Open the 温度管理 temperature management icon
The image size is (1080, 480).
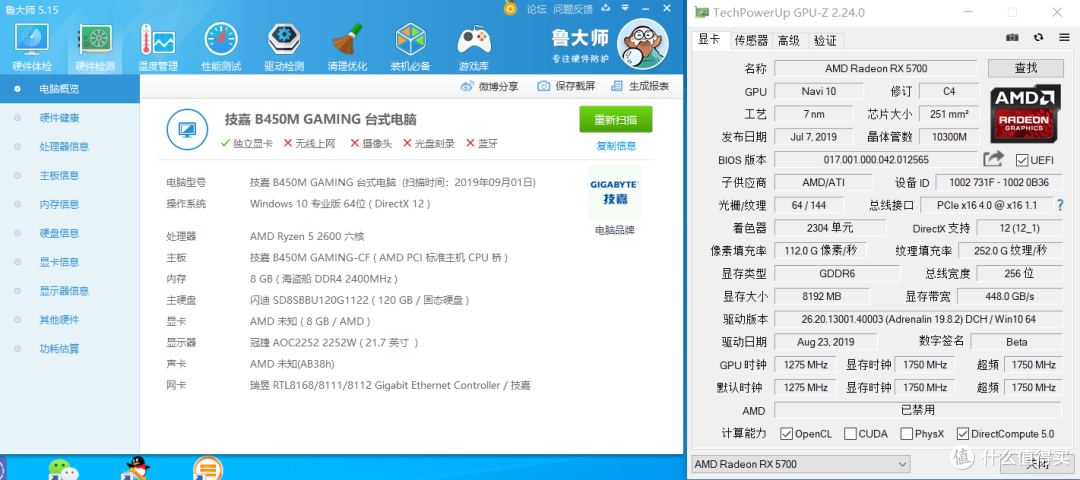coord(158,41)
